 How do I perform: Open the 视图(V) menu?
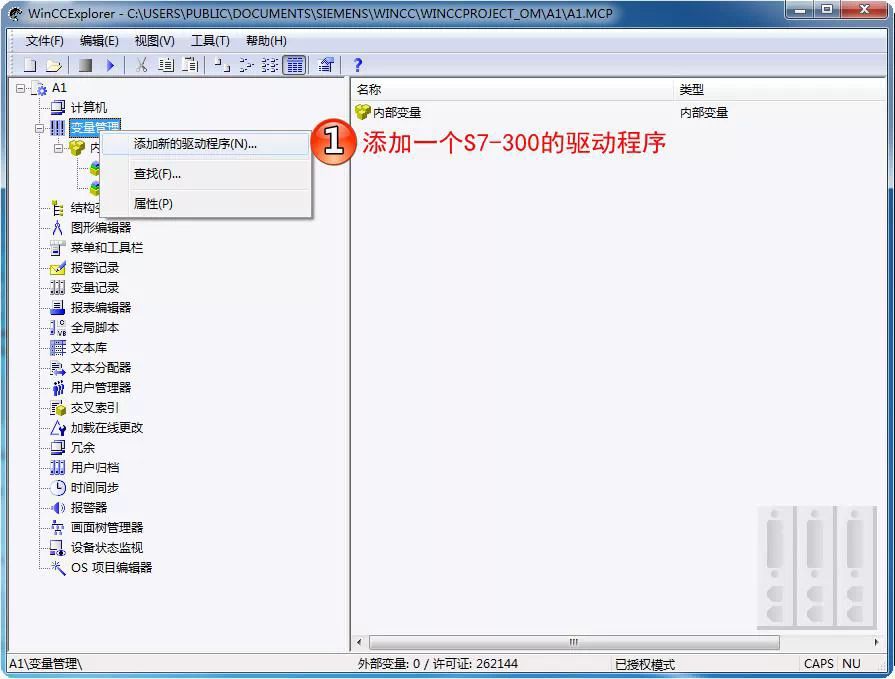pos(154,41)
